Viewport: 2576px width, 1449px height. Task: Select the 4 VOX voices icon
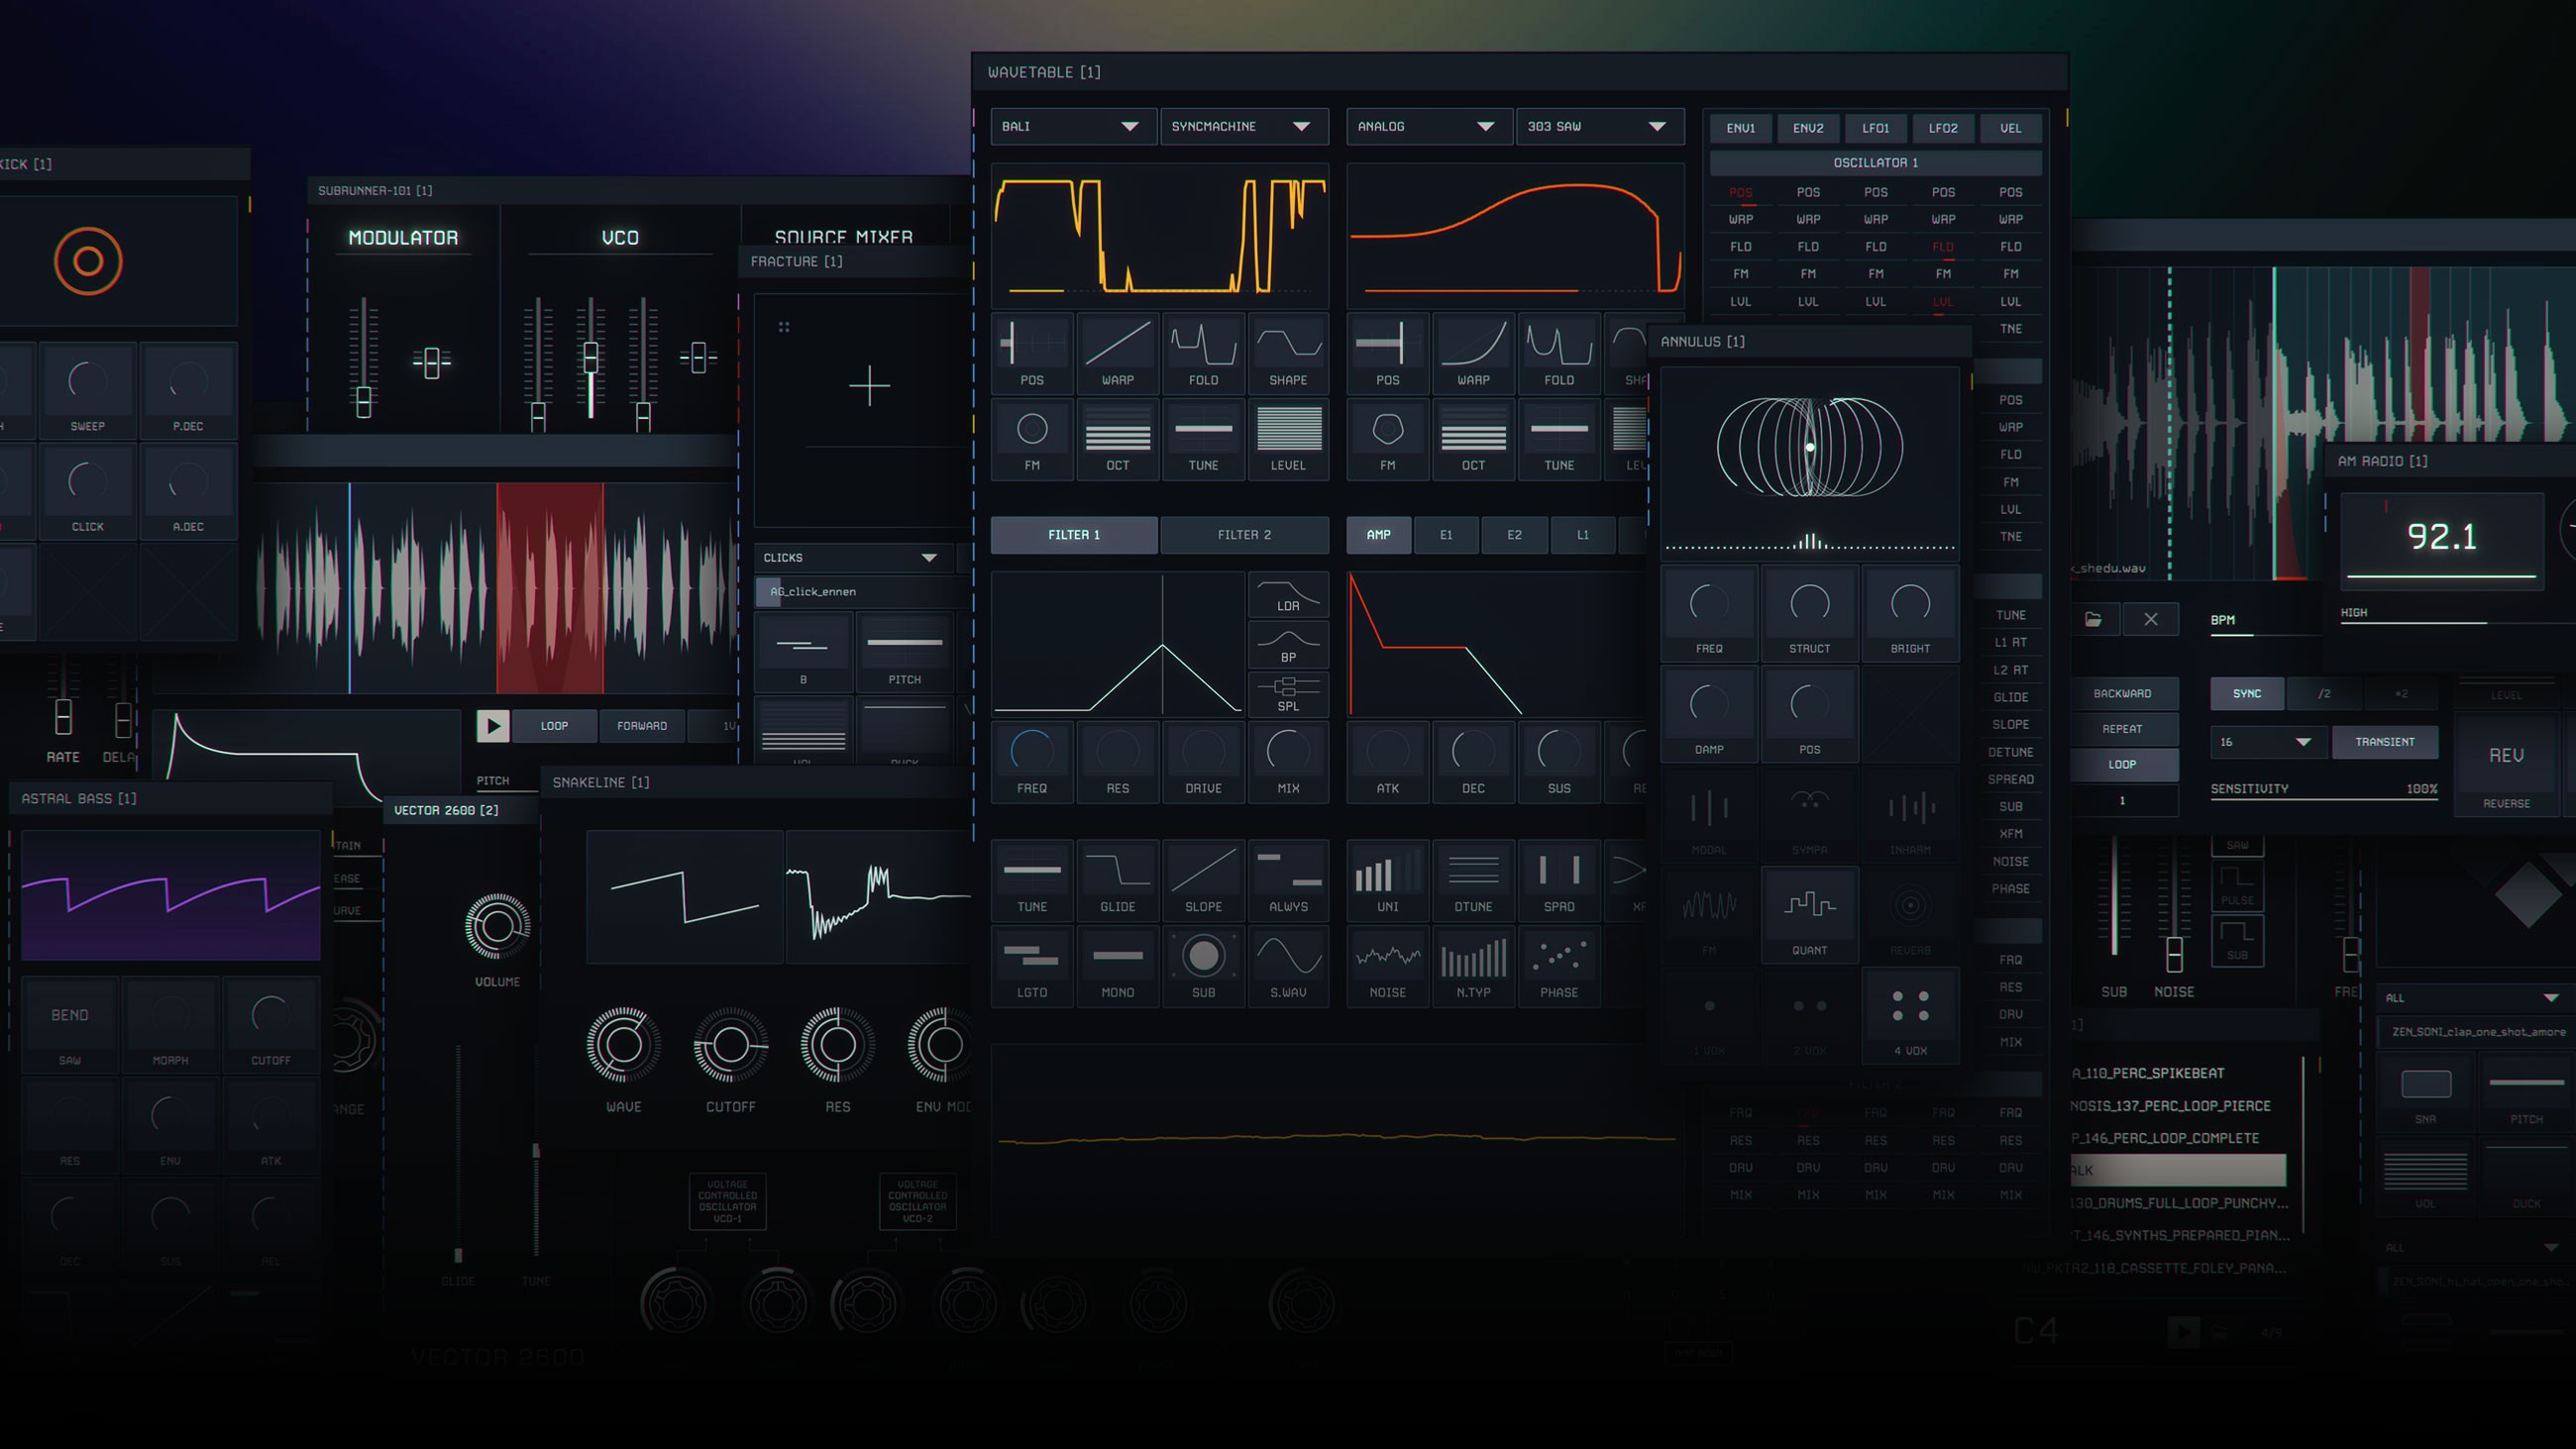click(x=1909, y=1007)
